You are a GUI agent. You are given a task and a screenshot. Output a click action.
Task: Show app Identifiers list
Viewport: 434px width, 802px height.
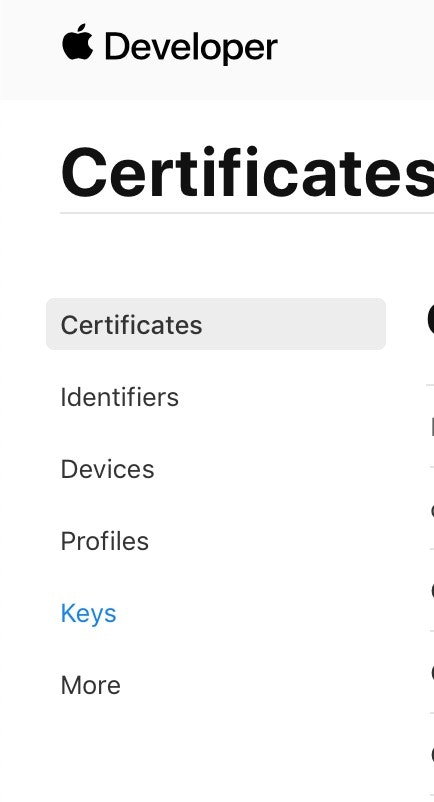tap(120, 397)
